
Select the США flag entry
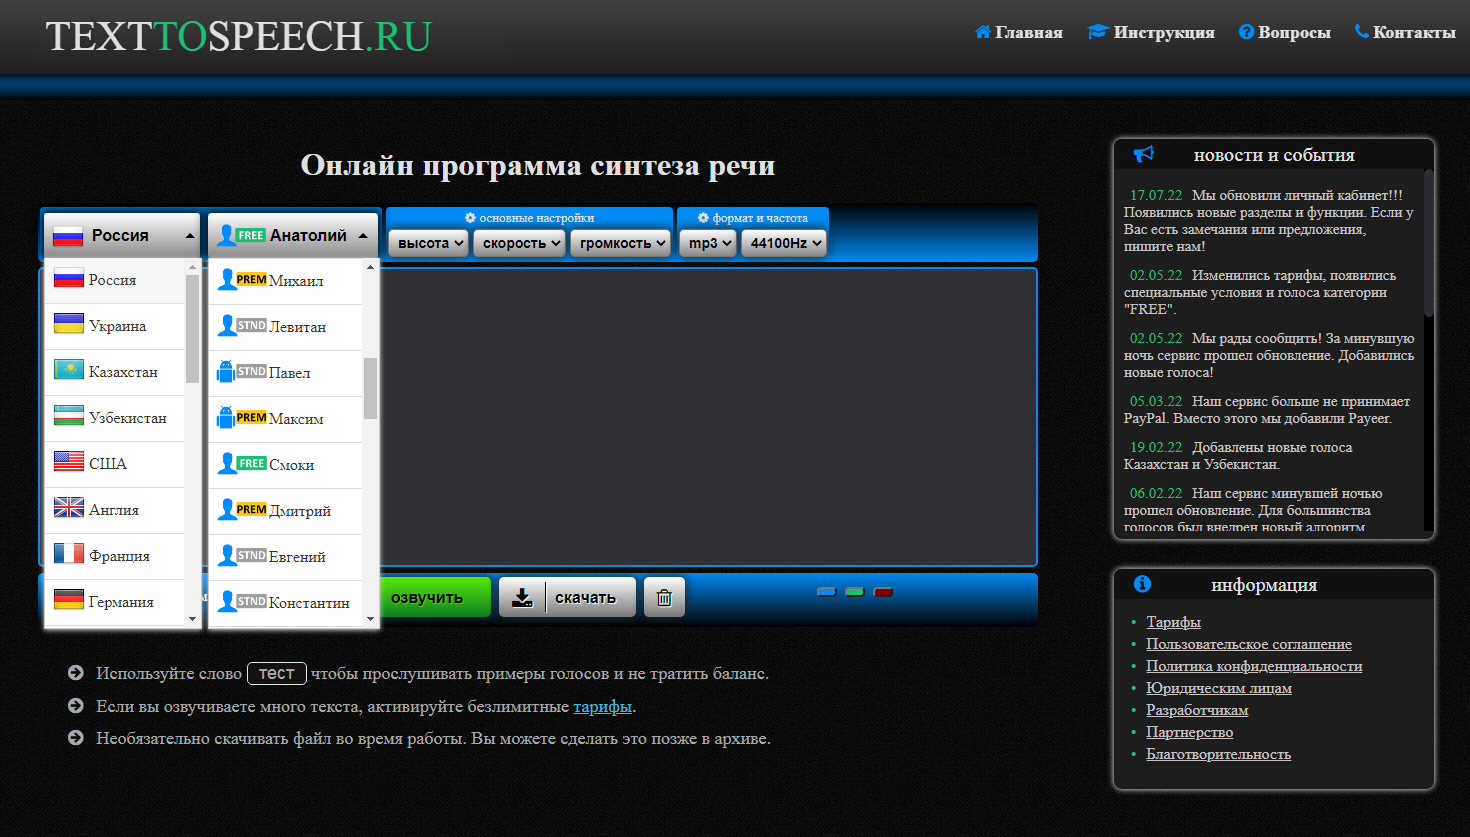[x=69, y=463]
